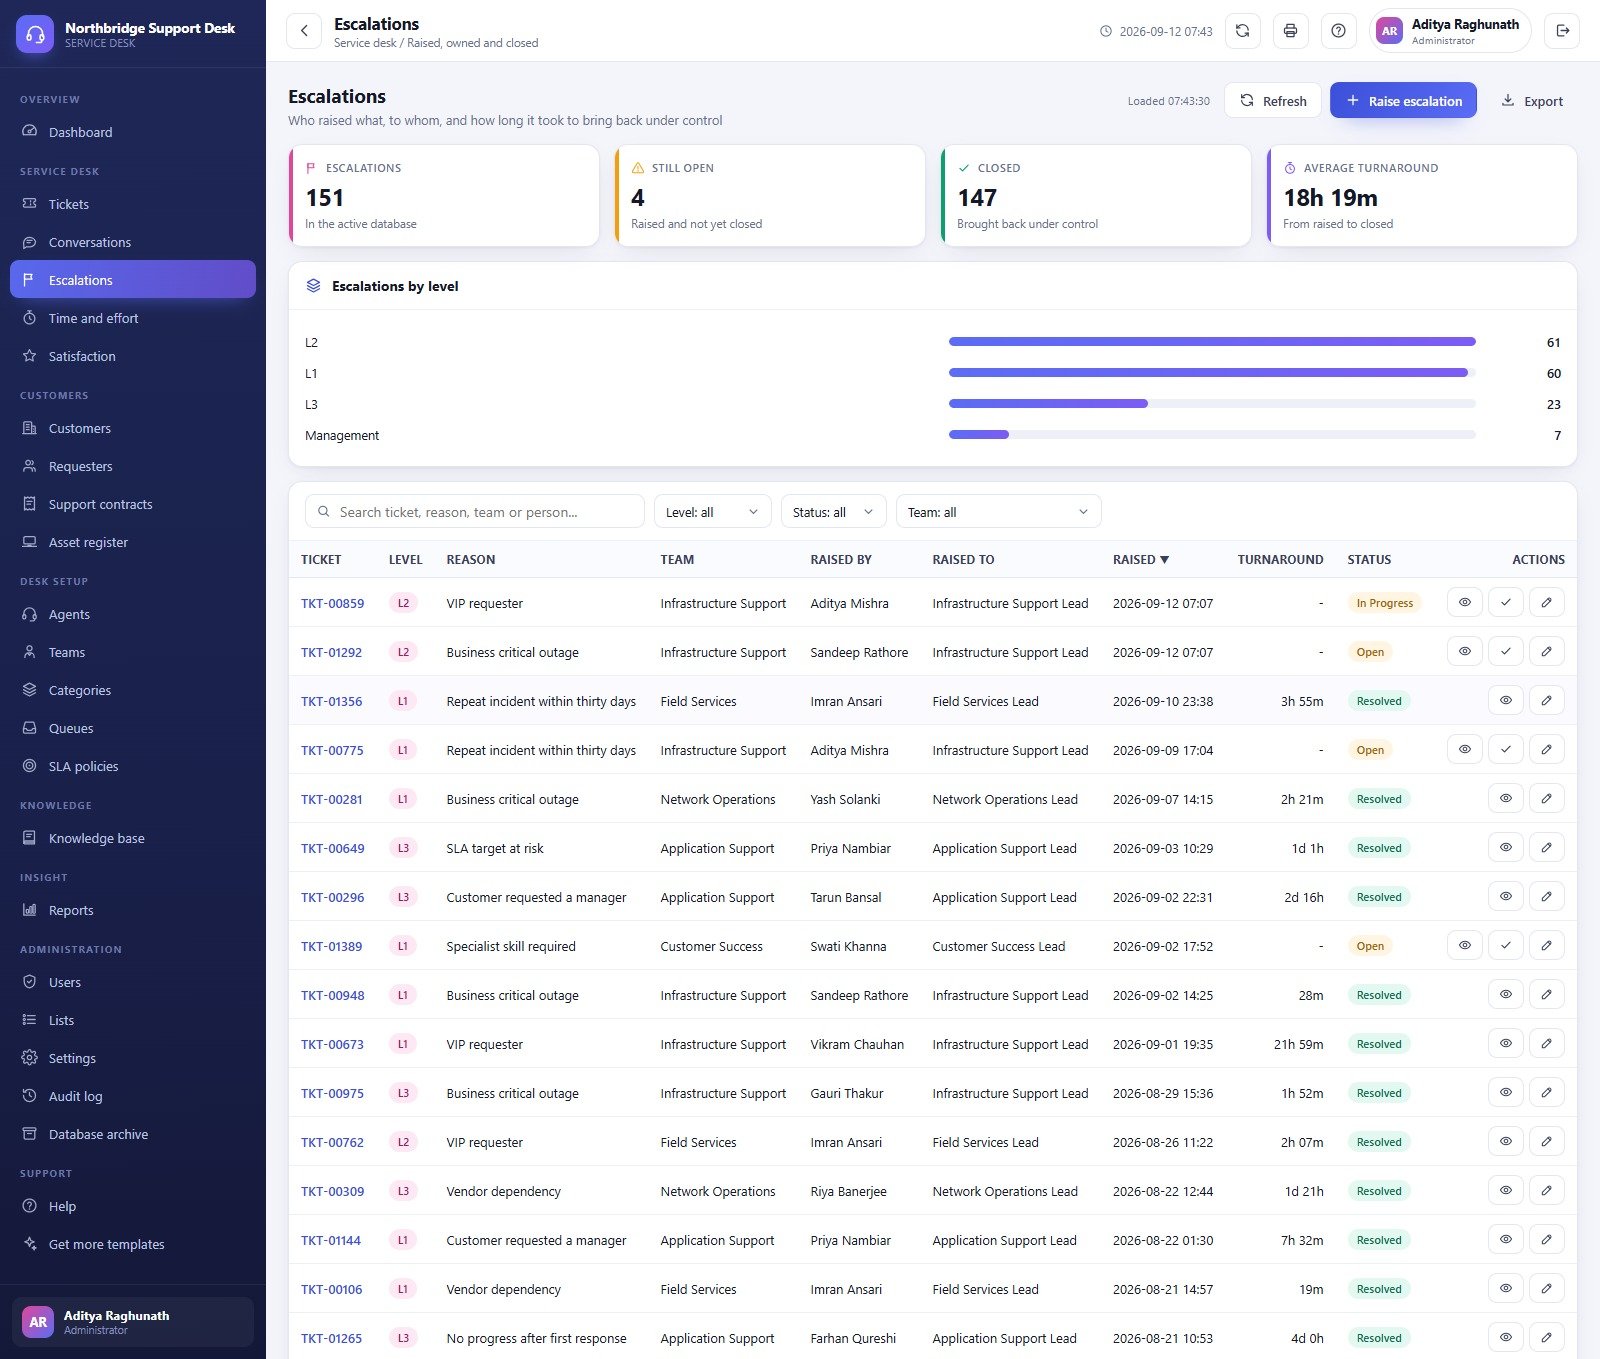The image size is (1600, 1359).
Task: Resolve checkmark icon for TKT-00775
Action: [1505, 750]
